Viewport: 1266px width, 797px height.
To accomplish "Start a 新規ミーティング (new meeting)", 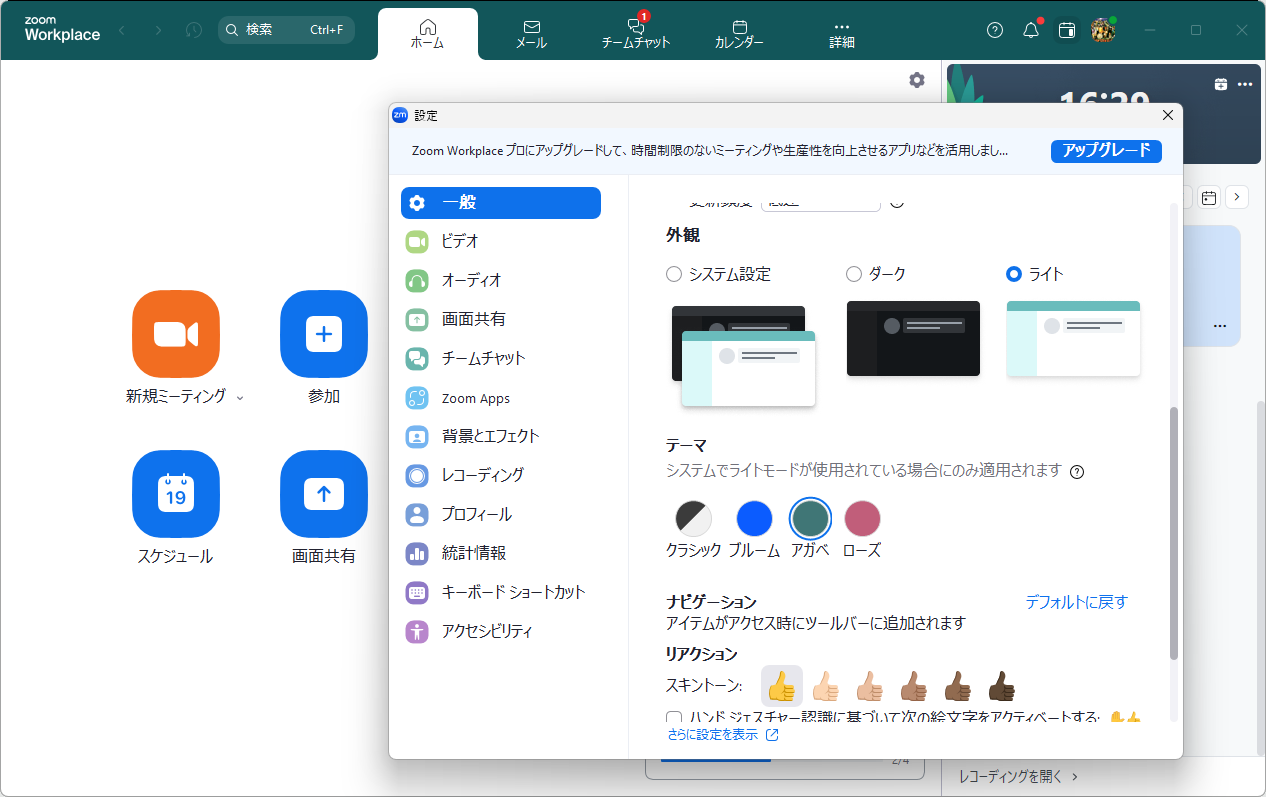I will coord(176,334).
